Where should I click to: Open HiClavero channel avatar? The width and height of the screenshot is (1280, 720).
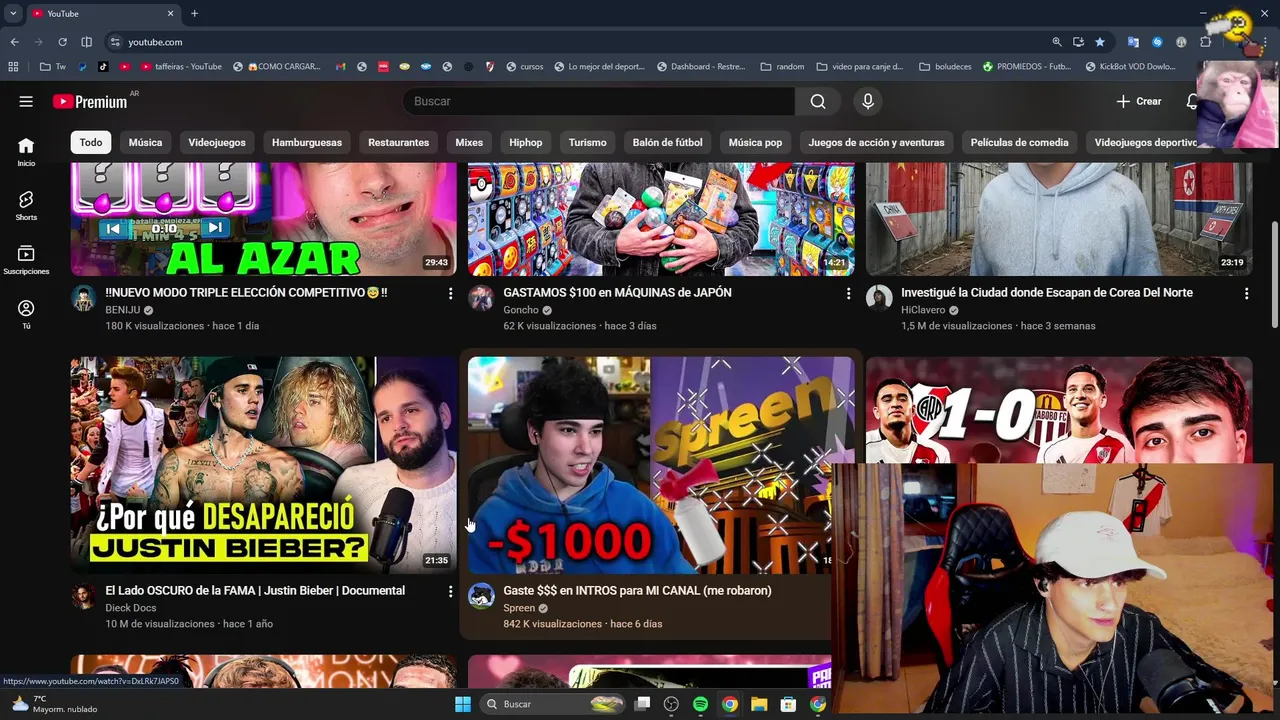pyautogui.click(x=879, y=298)
